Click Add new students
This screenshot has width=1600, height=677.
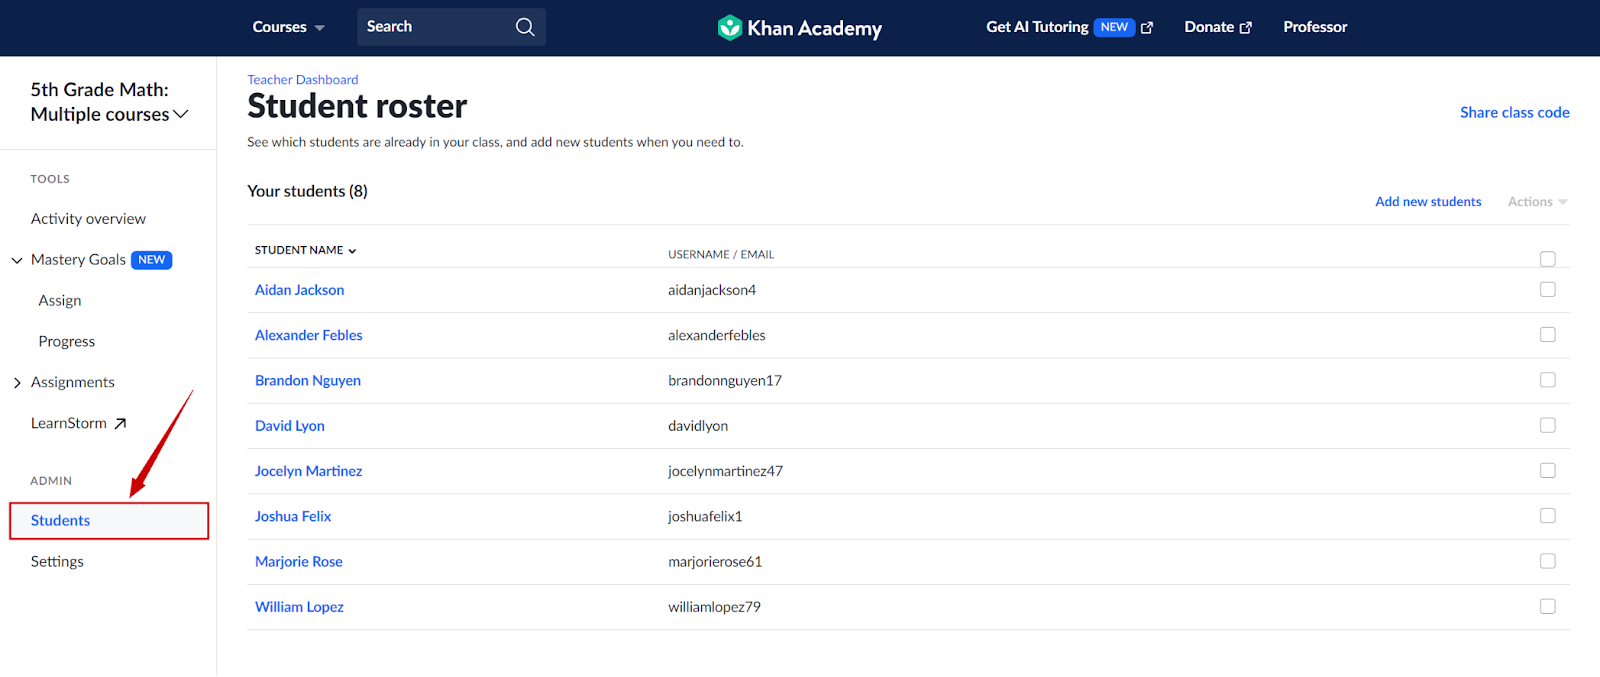1428,201
